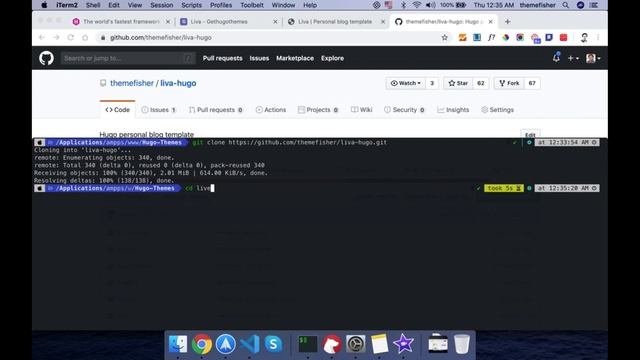Open the repository Settings tab
Screen dimensions: 640x360
pos(497,110)
